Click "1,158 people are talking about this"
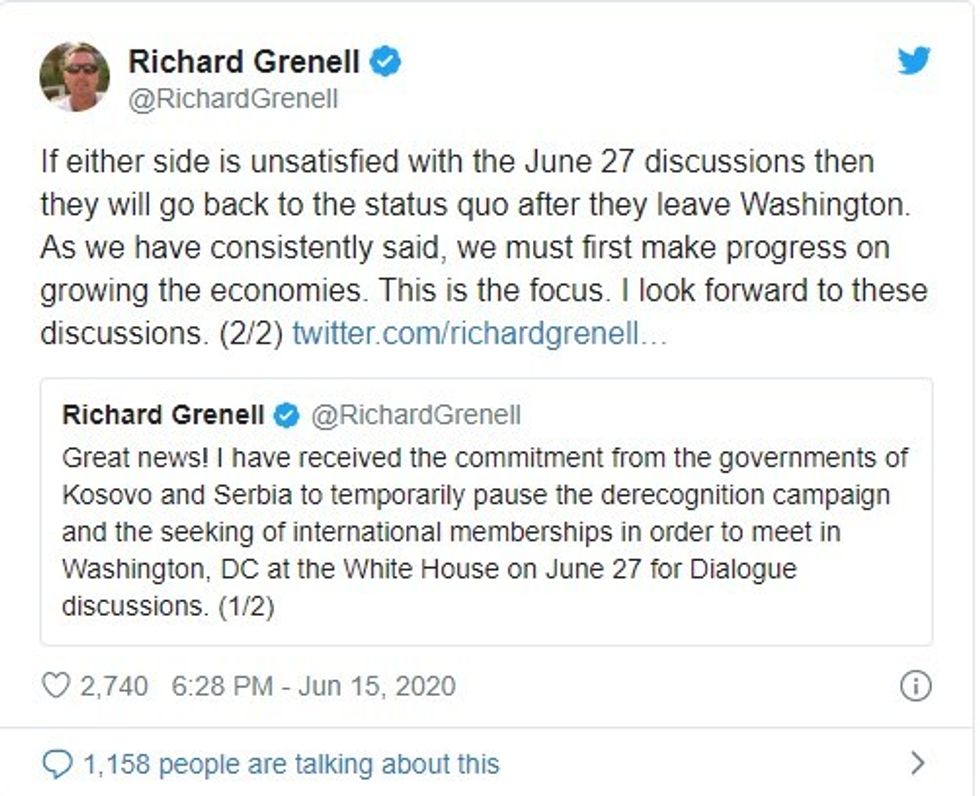 pyautogui.click(x=291, y=765)
